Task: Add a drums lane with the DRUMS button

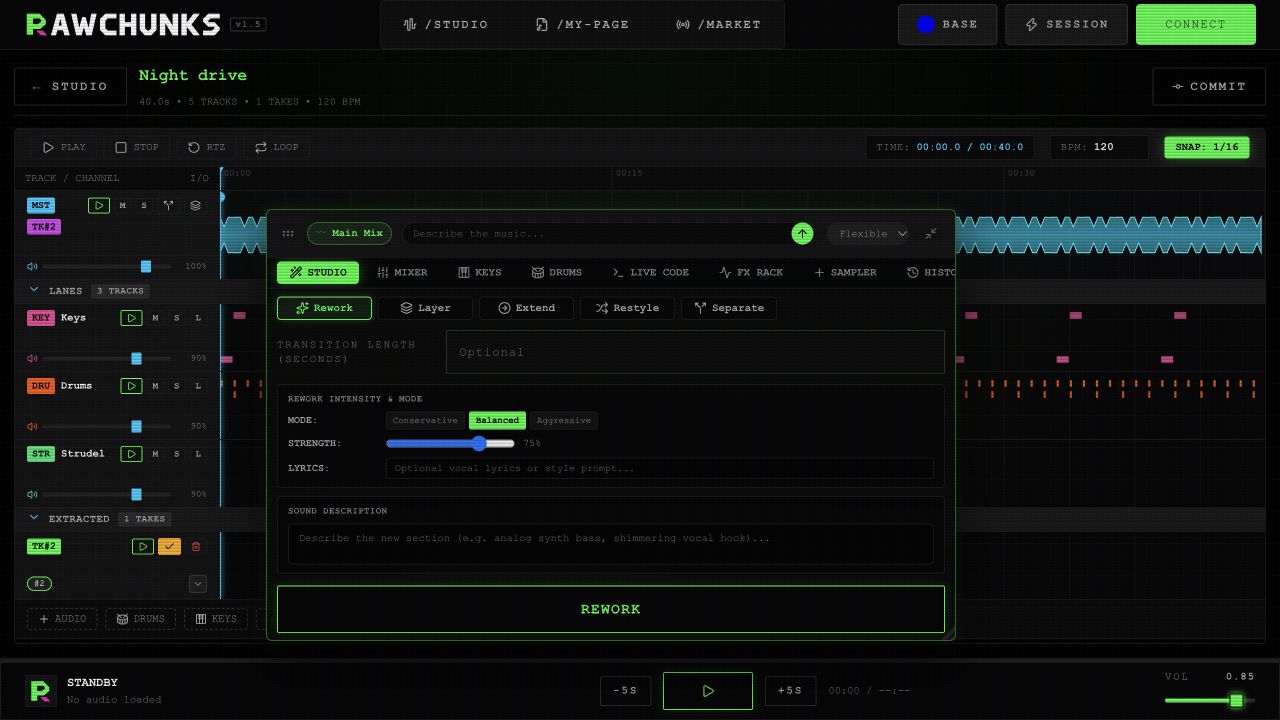Action: point(140,619)
